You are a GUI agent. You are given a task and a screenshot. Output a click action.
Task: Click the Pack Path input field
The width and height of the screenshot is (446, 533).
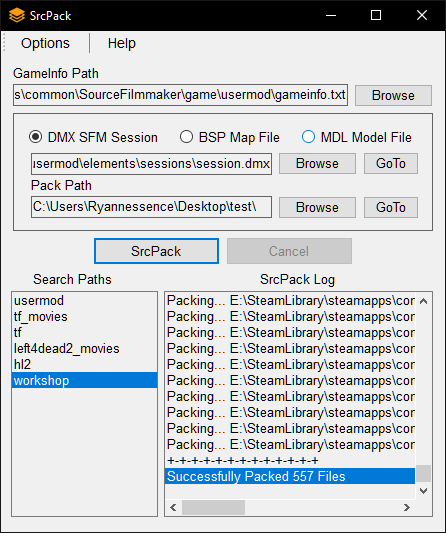point(151,207)
